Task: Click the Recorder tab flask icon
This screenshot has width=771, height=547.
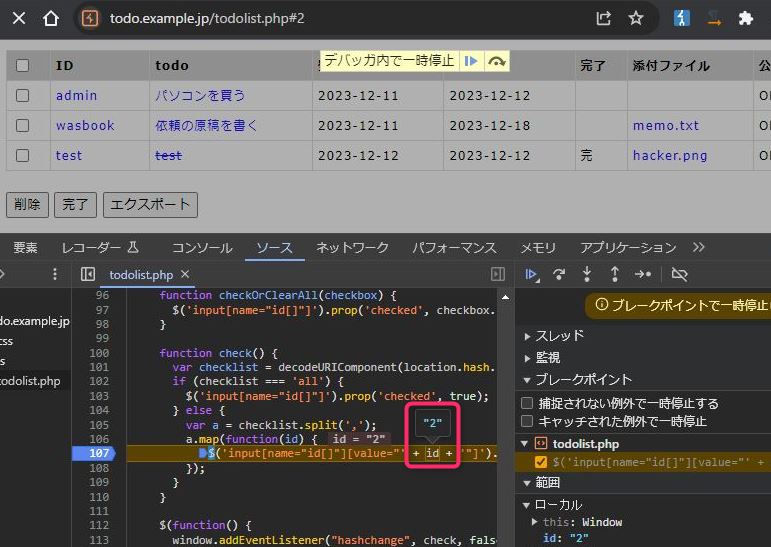Action: click(x=133, y=247)
